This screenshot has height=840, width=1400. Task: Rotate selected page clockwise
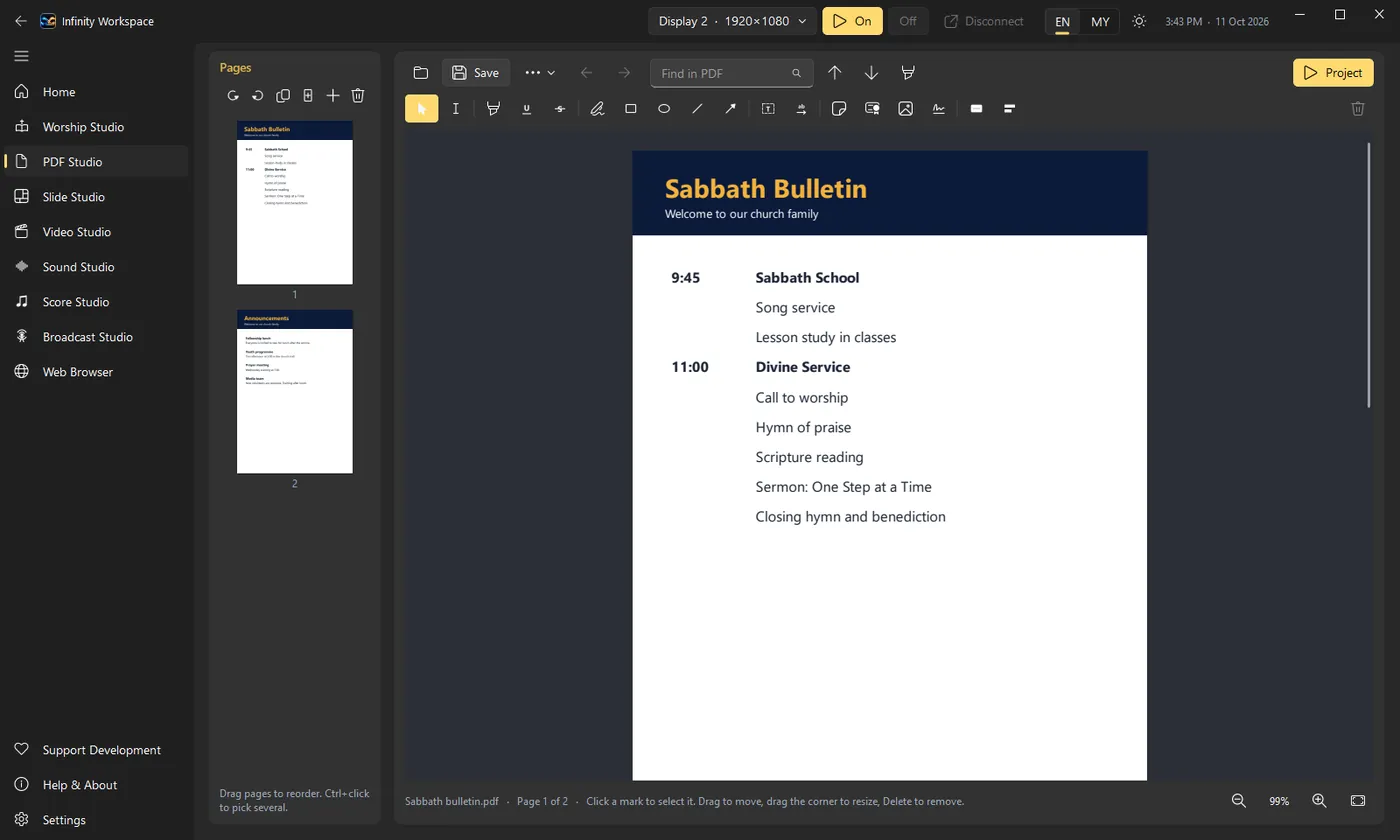point(233,96)
